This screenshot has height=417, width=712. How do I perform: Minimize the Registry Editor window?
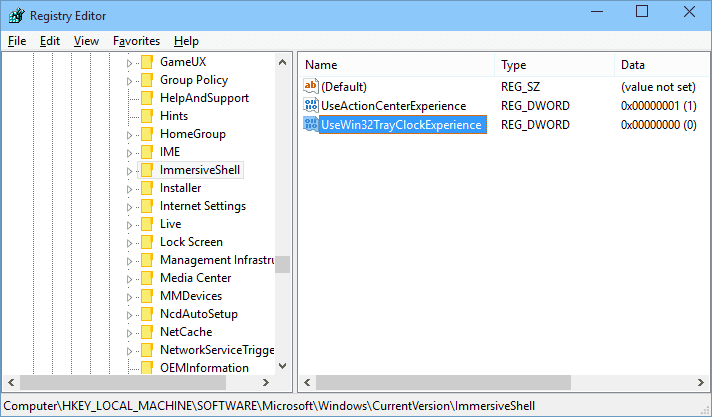tap(597, 11)
